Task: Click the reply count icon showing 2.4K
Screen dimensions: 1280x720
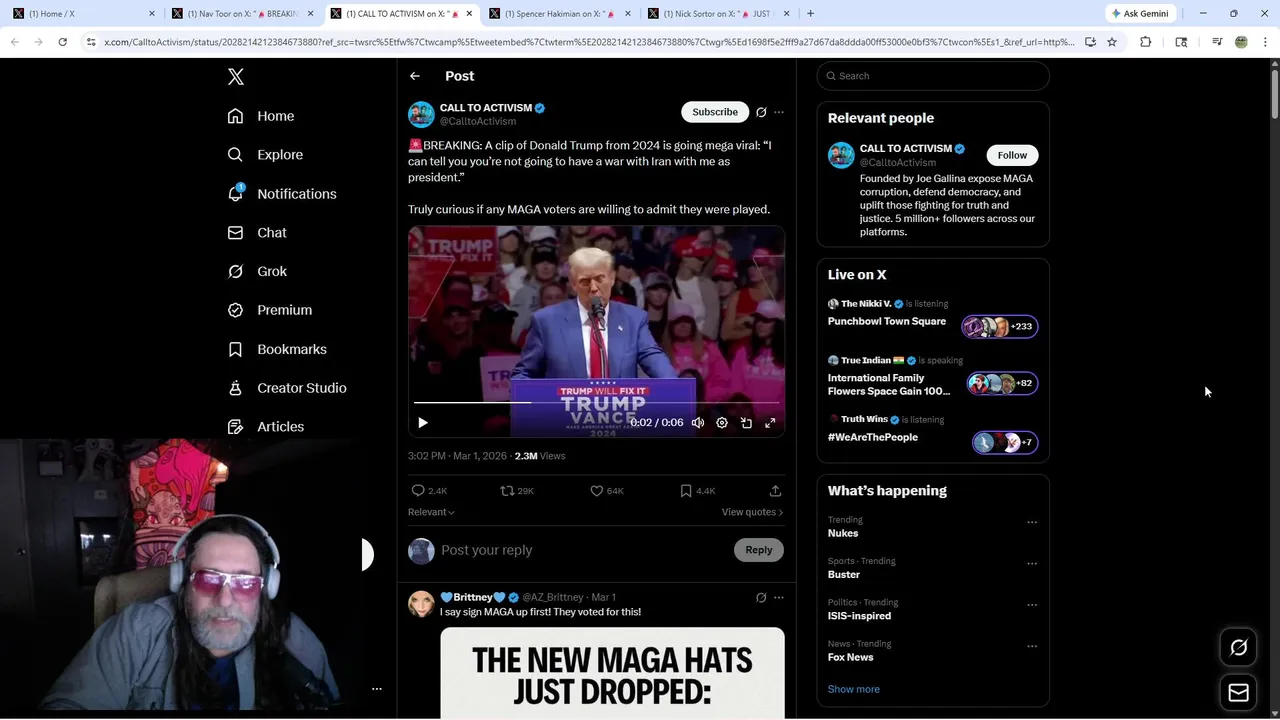Action: point(418,491)
